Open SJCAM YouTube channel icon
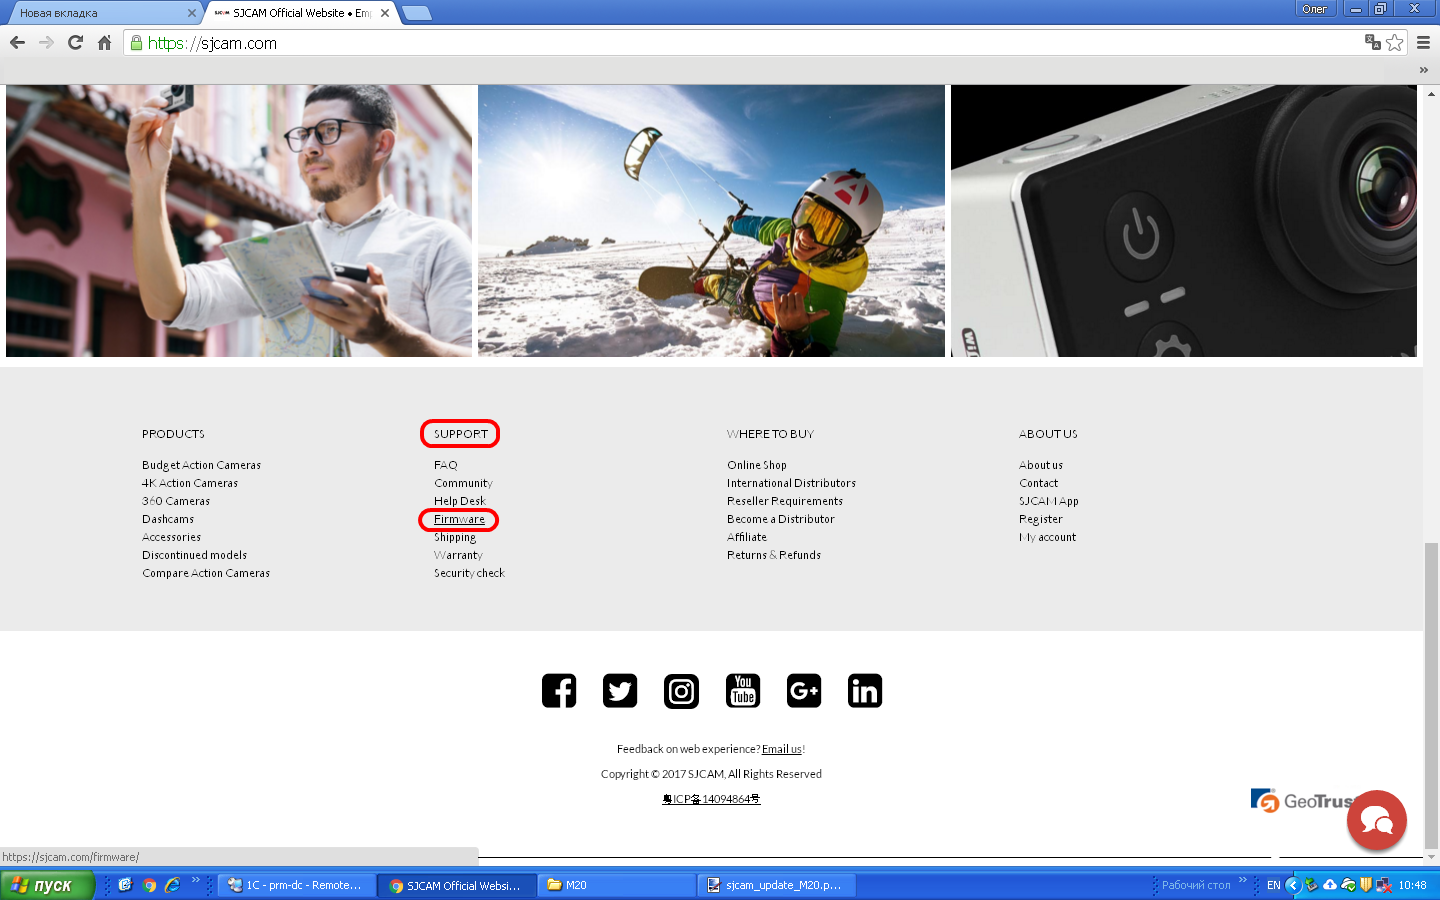This screenshot has height=900, width=1440. click(743, 691)
